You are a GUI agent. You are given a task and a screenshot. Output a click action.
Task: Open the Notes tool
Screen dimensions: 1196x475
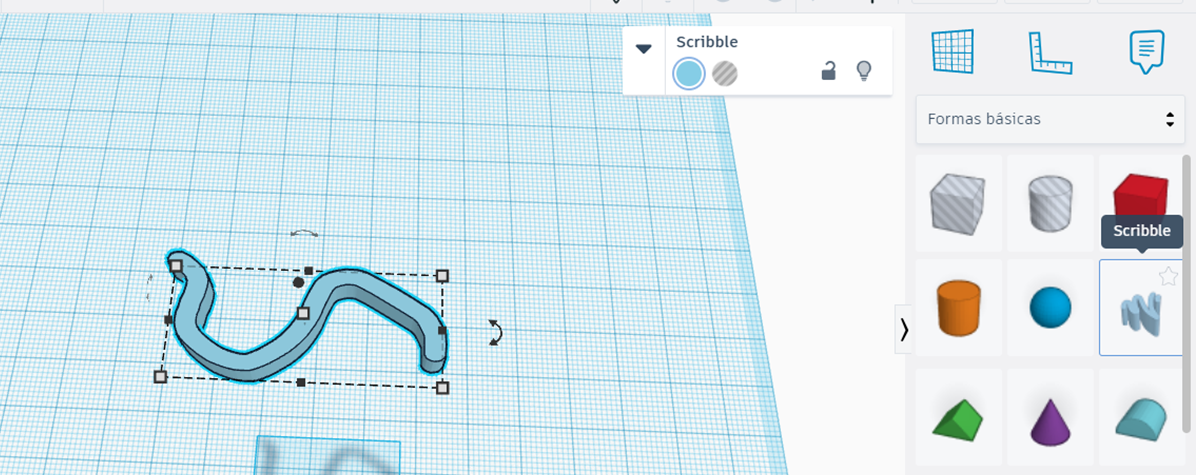[1146, 51]
